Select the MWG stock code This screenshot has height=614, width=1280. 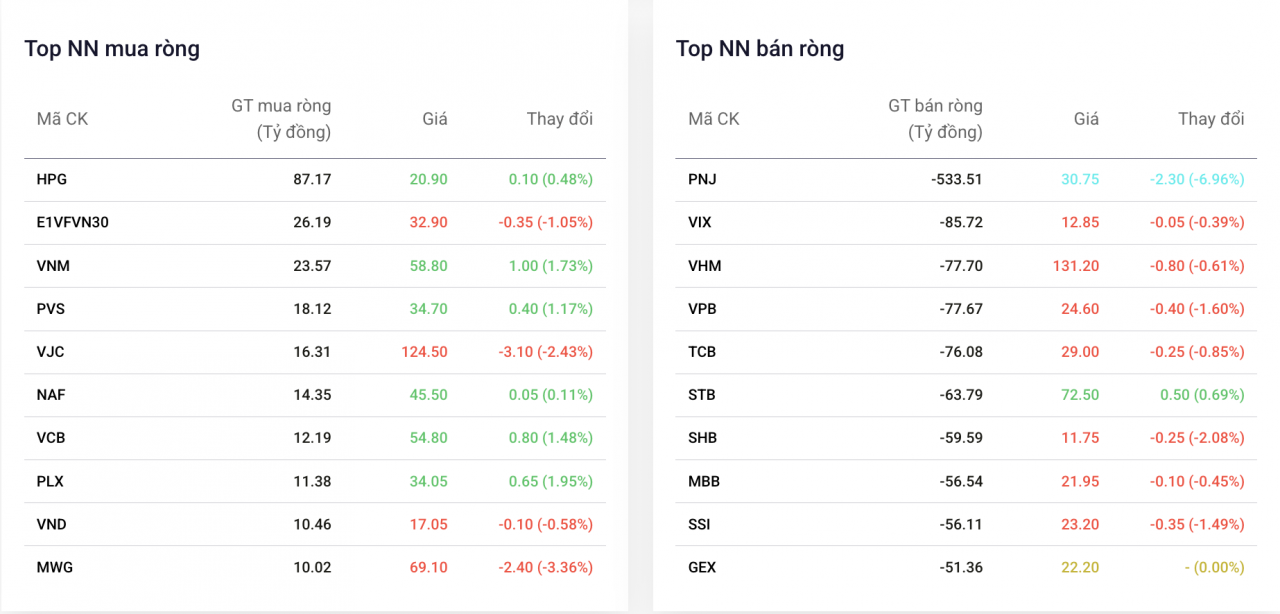coord(55,567)
